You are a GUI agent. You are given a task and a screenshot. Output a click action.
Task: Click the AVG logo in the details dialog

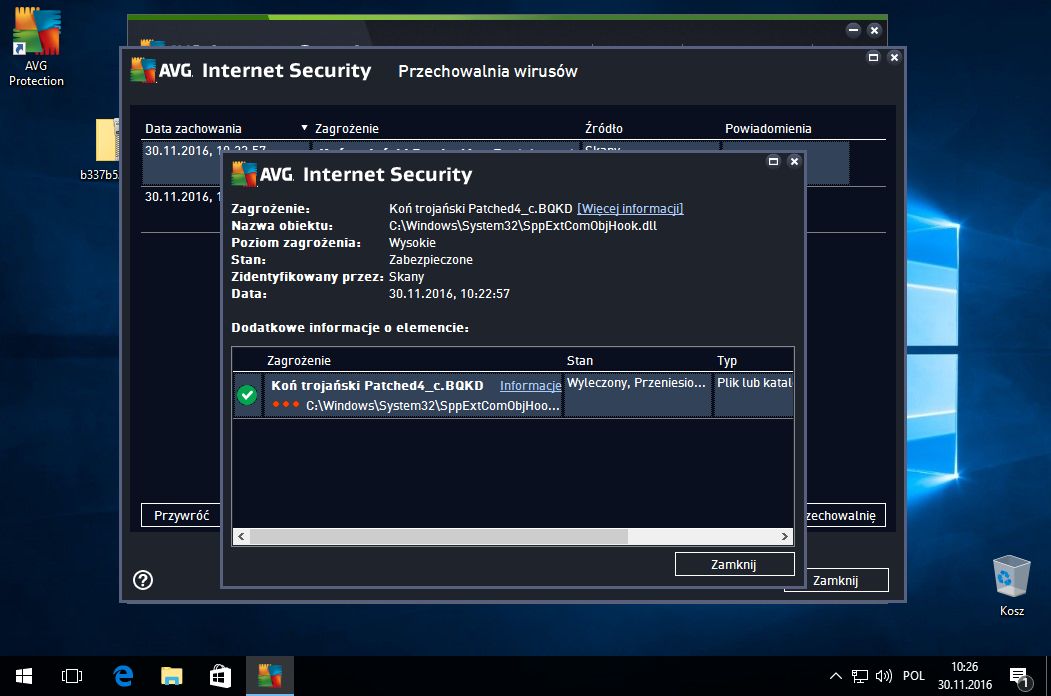pyautogui.click(x=243, y=173)
